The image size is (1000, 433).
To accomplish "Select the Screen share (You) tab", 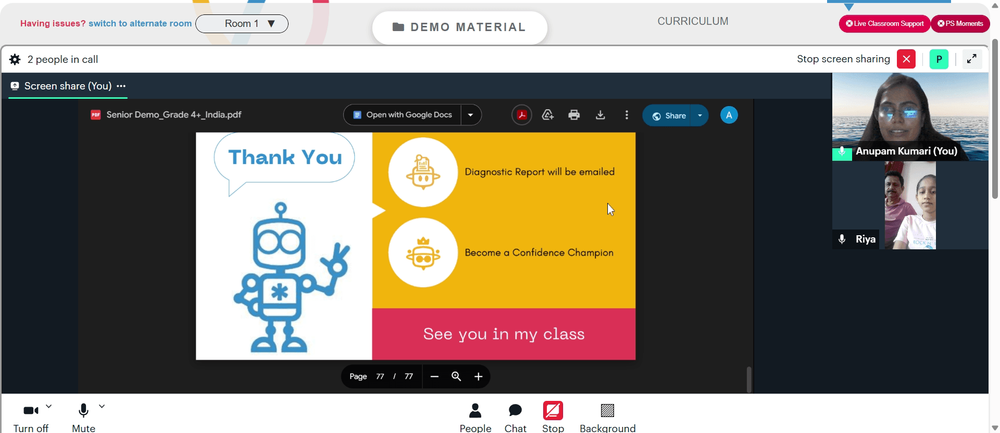I will point(68,86).
